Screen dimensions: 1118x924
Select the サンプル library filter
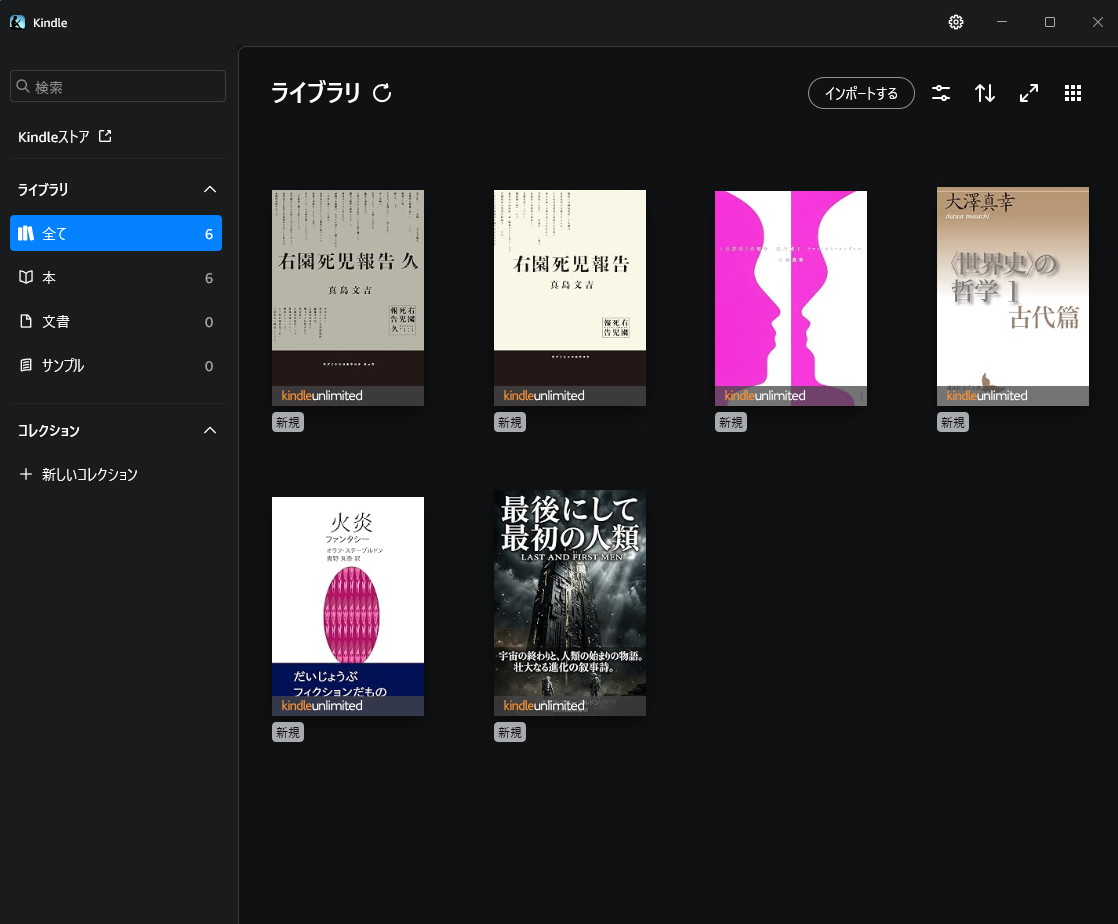(116, 366)
